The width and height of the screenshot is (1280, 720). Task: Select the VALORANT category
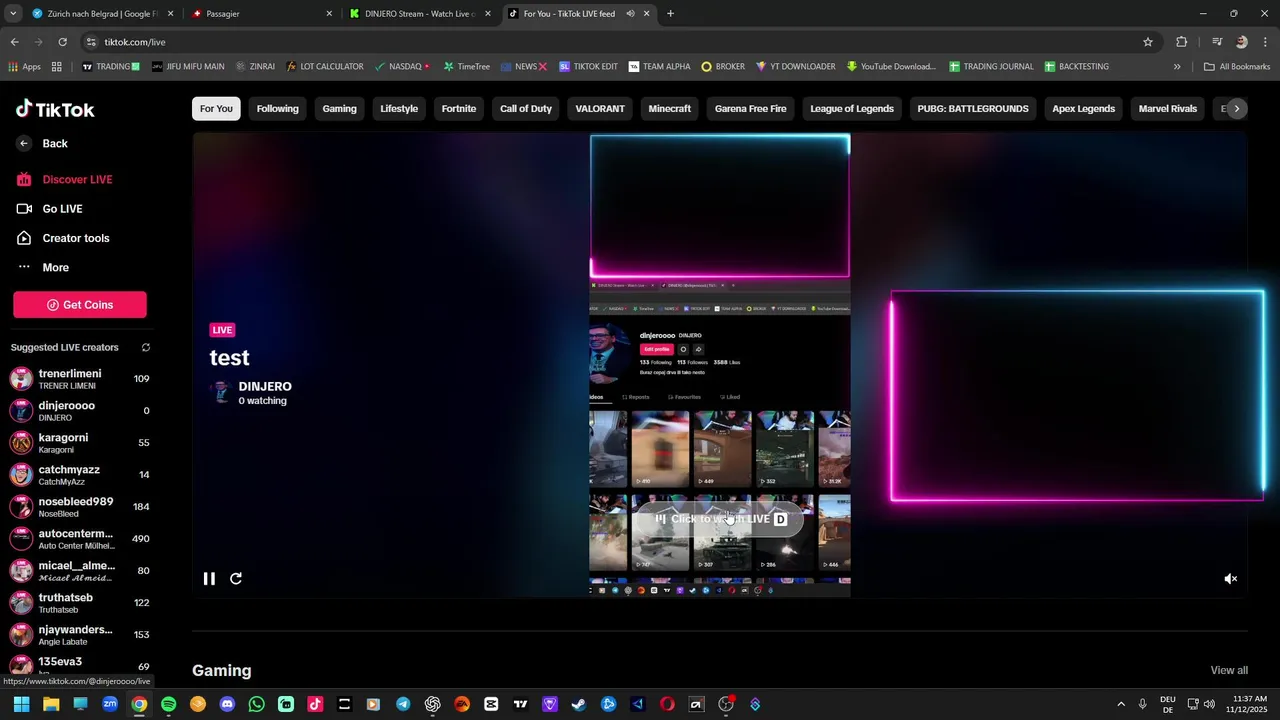(x=600, y=109)
